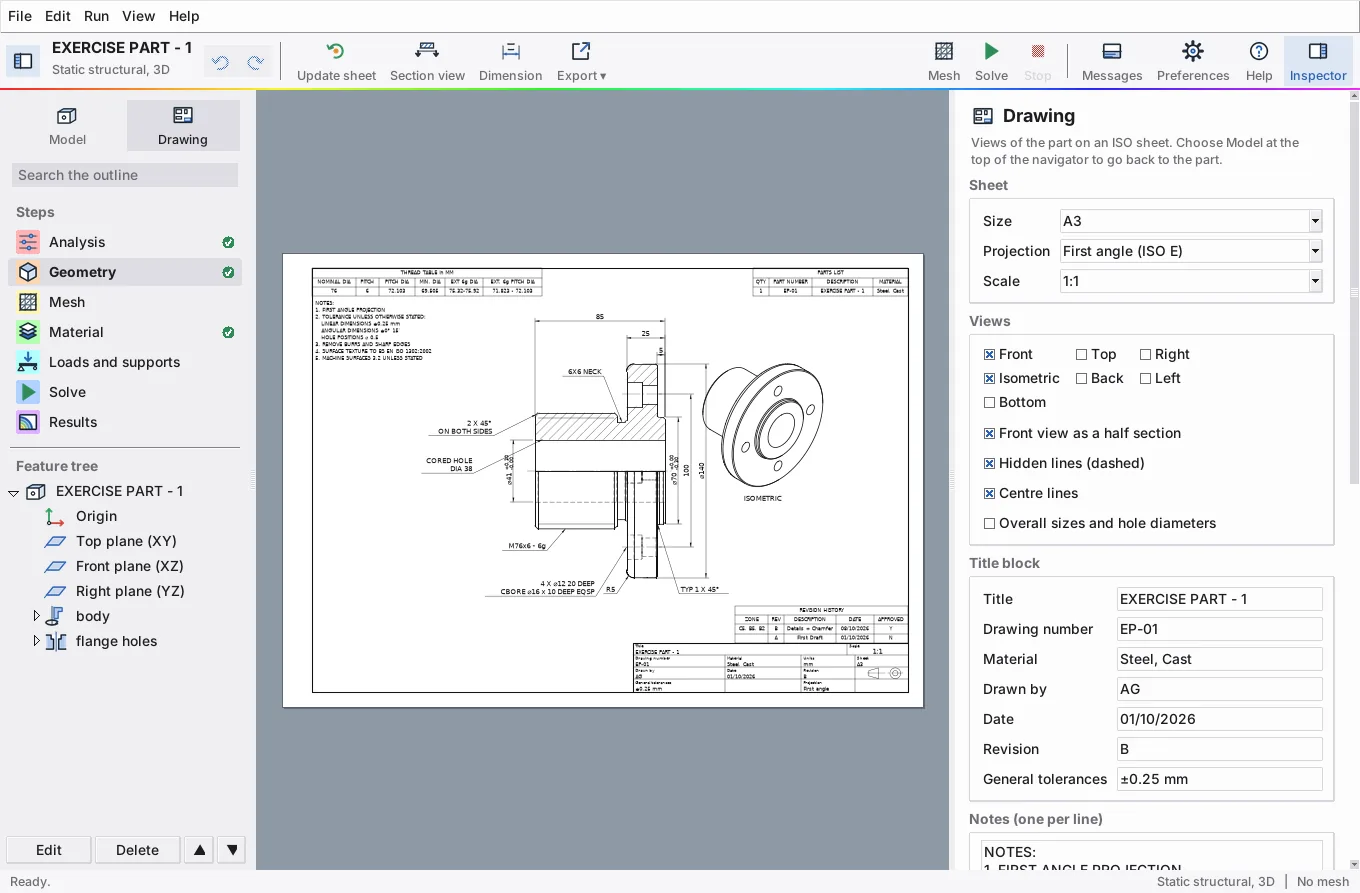1360x893 pixels.
Task: Click Update sheet in toolbar
Action: pyautogui.click(x=336, y=61)
